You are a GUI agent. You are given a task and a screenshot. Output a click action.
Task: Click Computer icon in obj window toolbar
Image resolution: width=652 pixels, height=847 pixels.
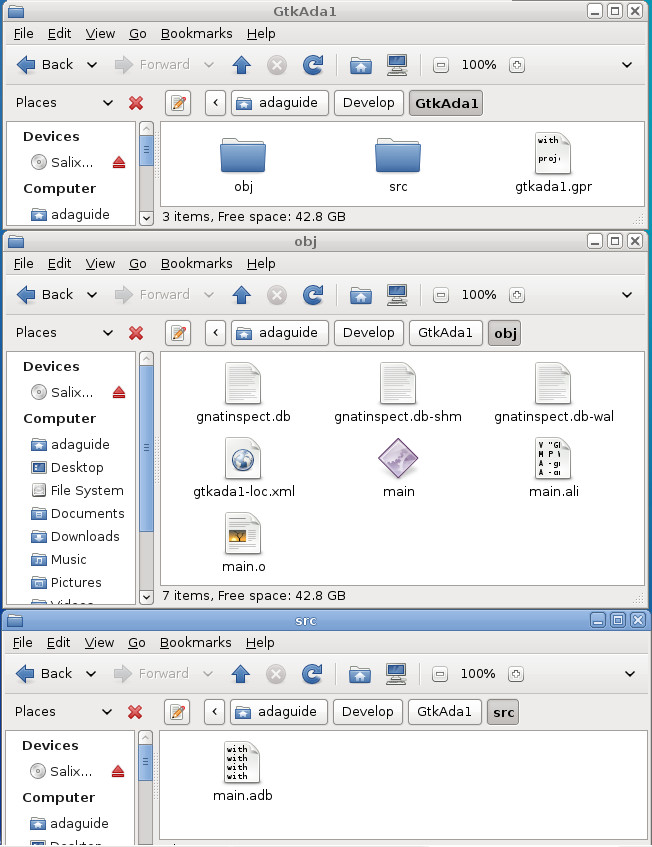(397, 295)
